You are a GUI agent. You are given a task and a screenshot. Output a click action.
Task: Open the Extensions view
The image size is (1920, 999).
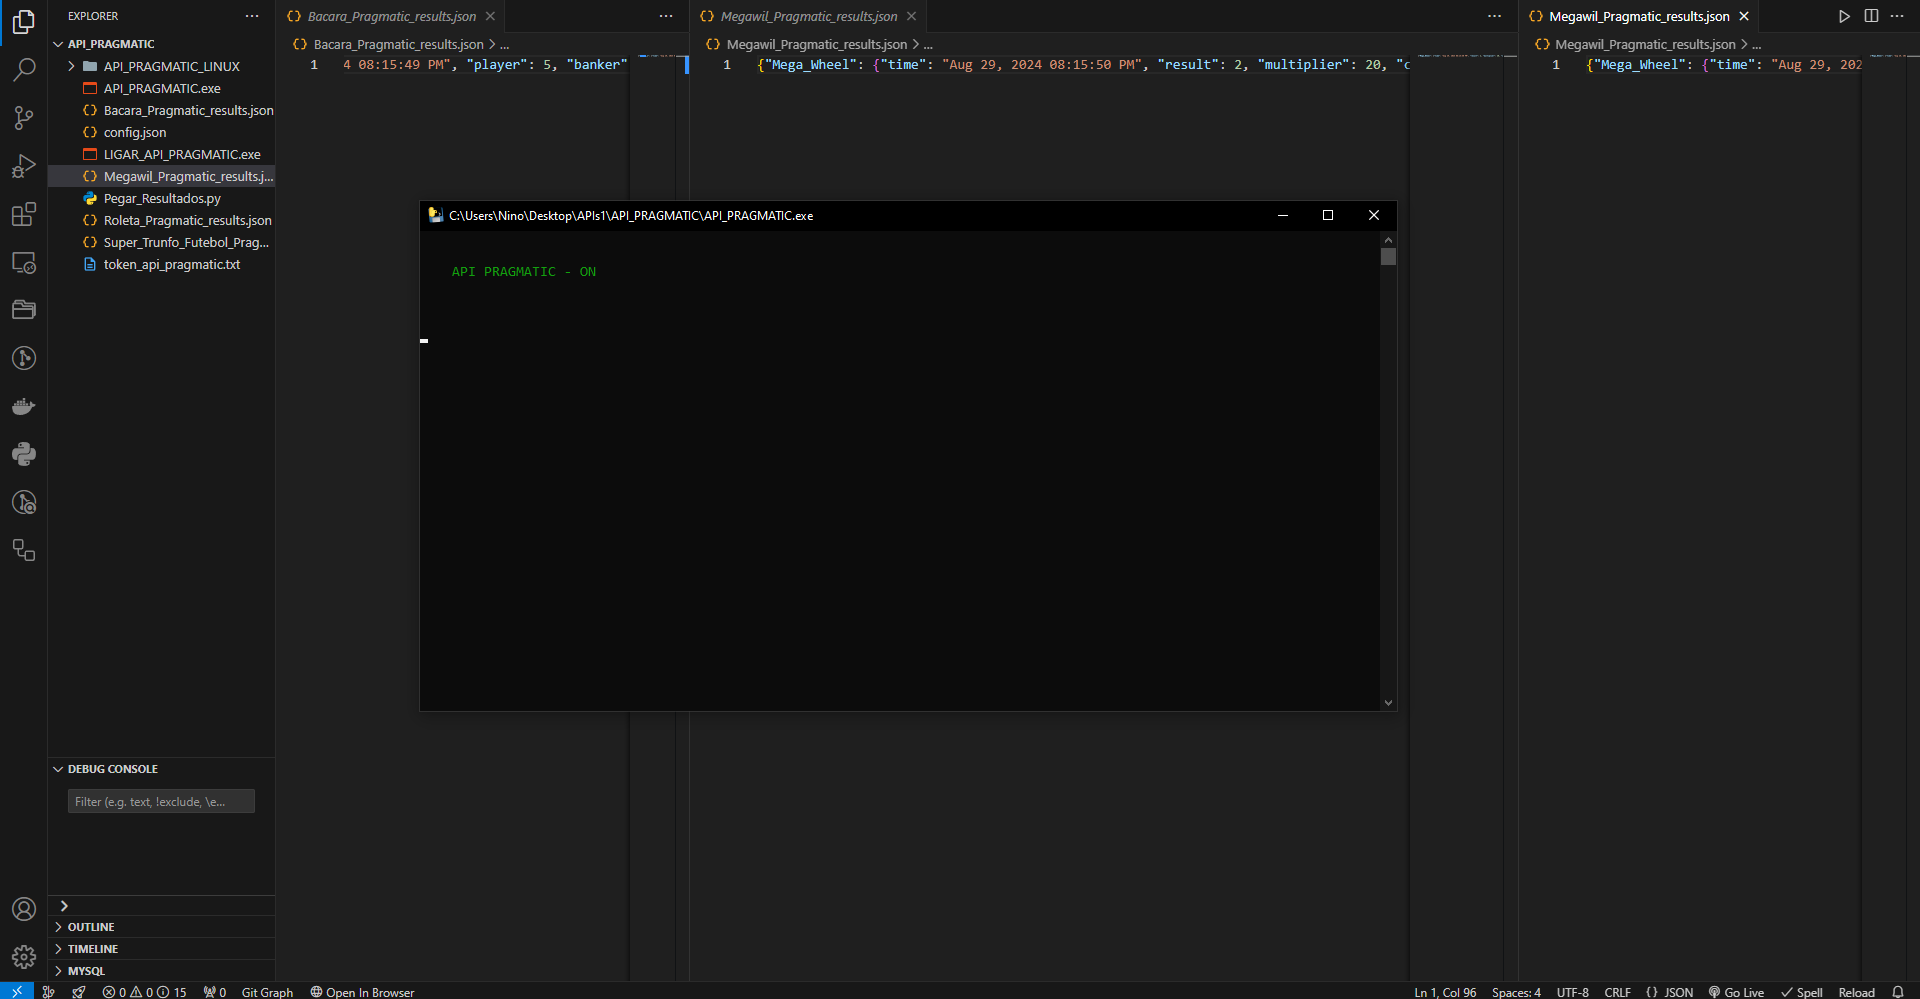click(24, 214)
